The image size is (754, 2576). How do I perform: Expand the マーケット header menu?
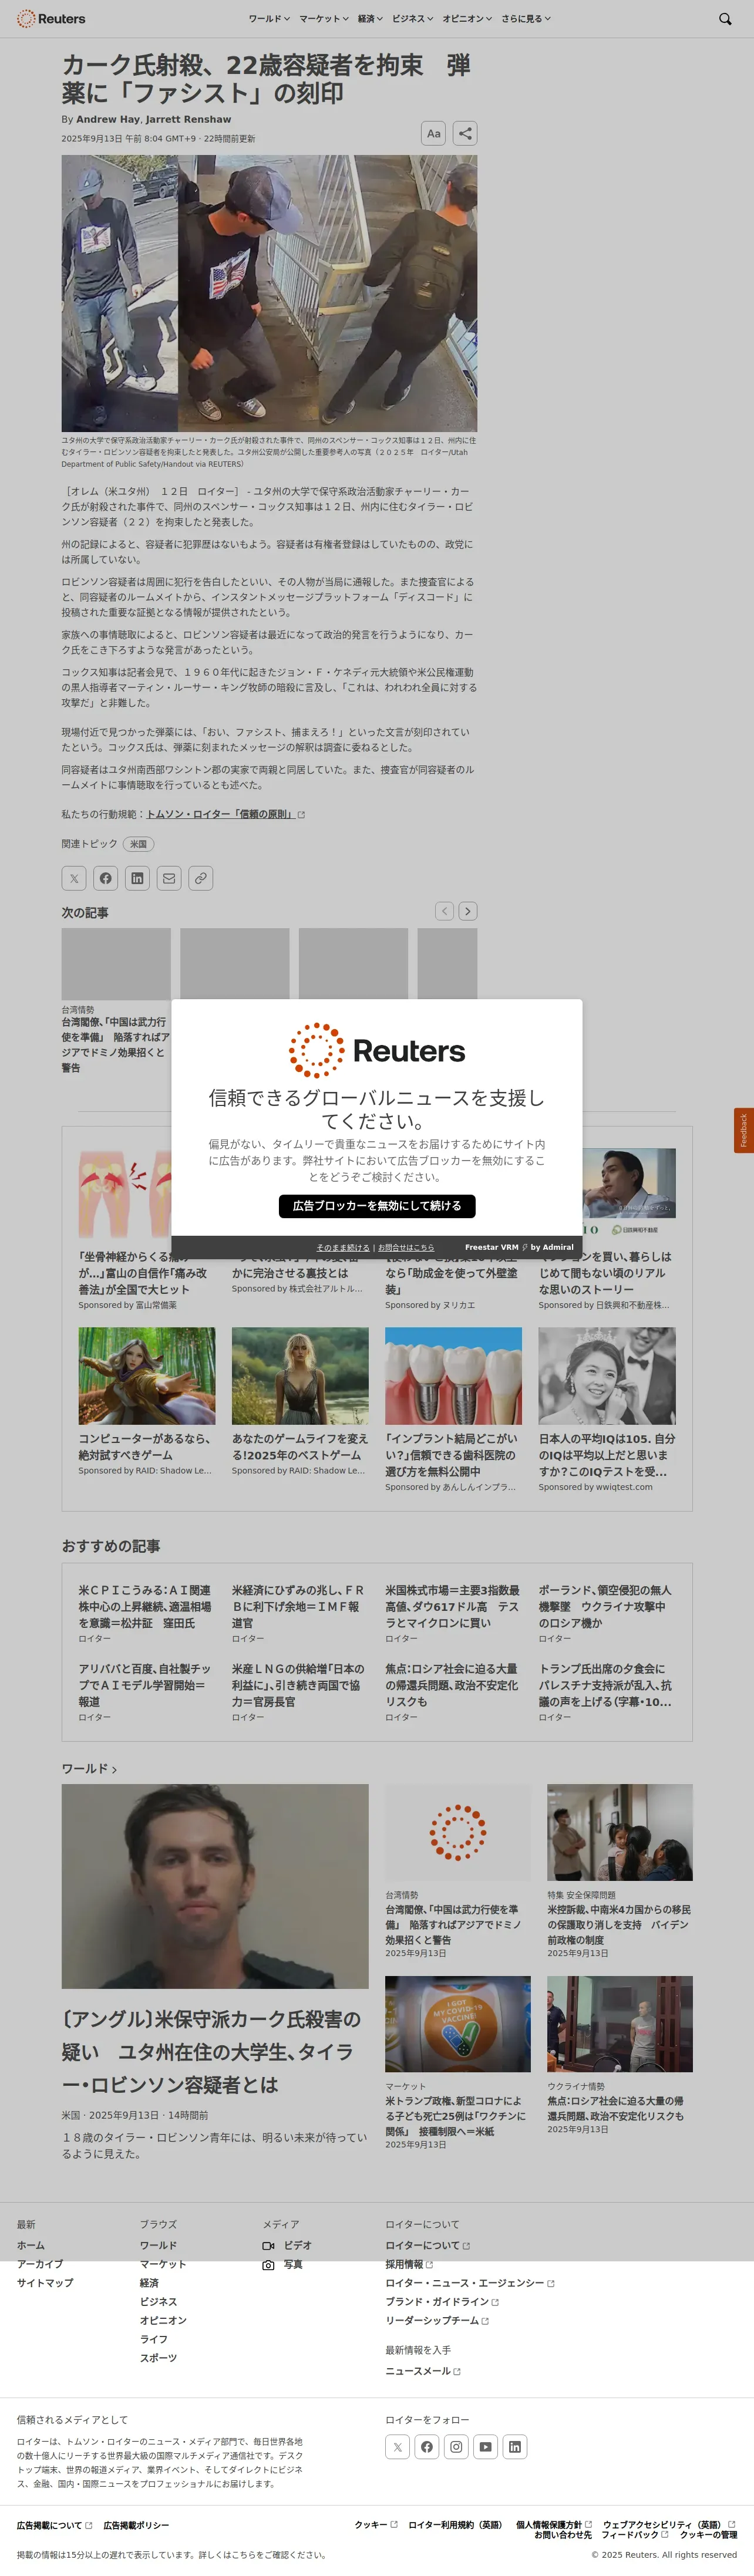pyautogui.click(x=324, y=19)
